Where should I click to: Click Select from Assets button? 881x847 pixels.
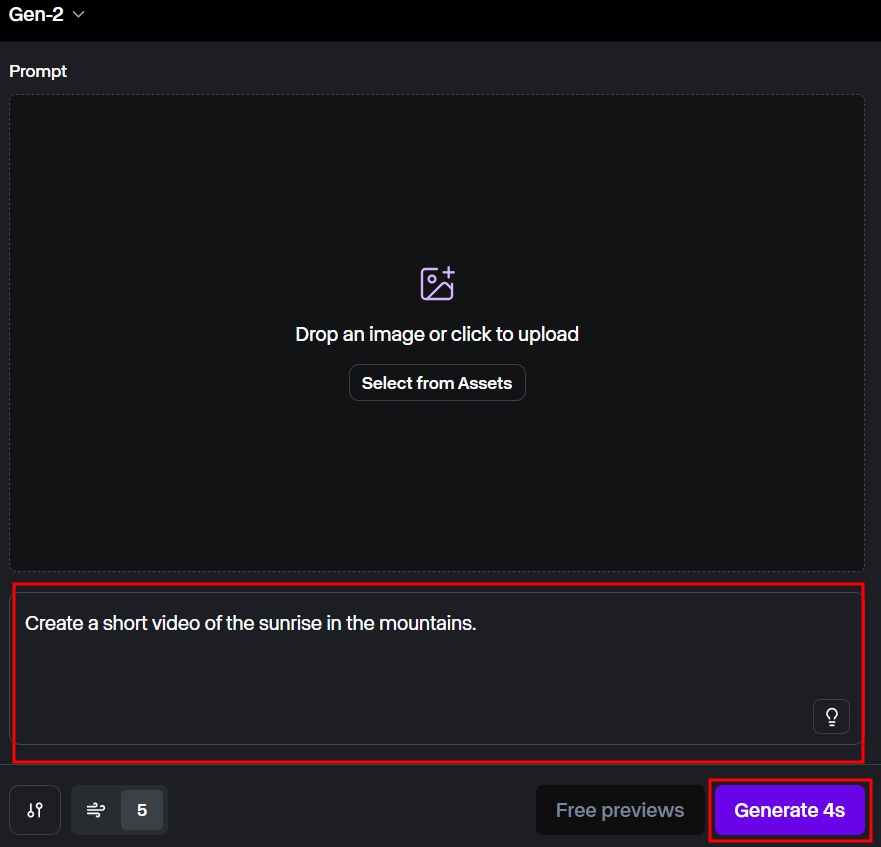click(x=437, y=383)
